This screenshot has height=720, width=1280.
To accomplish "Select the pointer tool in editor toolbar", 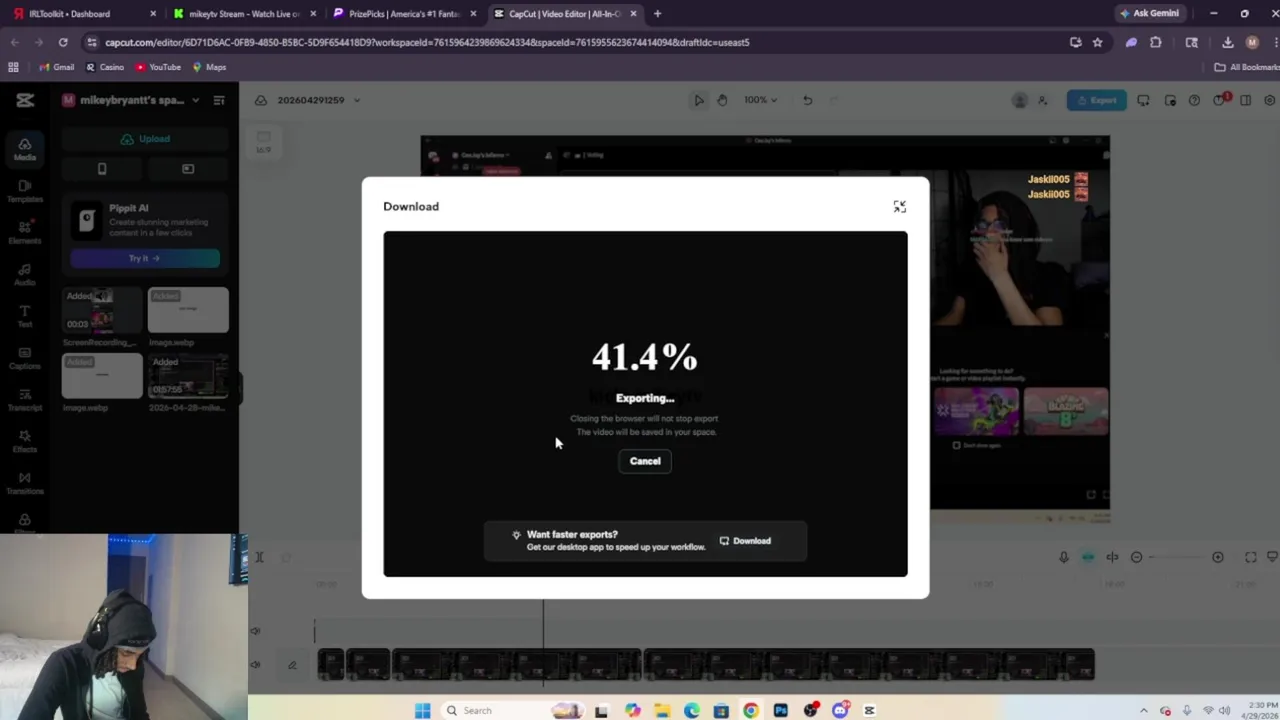I will pos(699,100).
